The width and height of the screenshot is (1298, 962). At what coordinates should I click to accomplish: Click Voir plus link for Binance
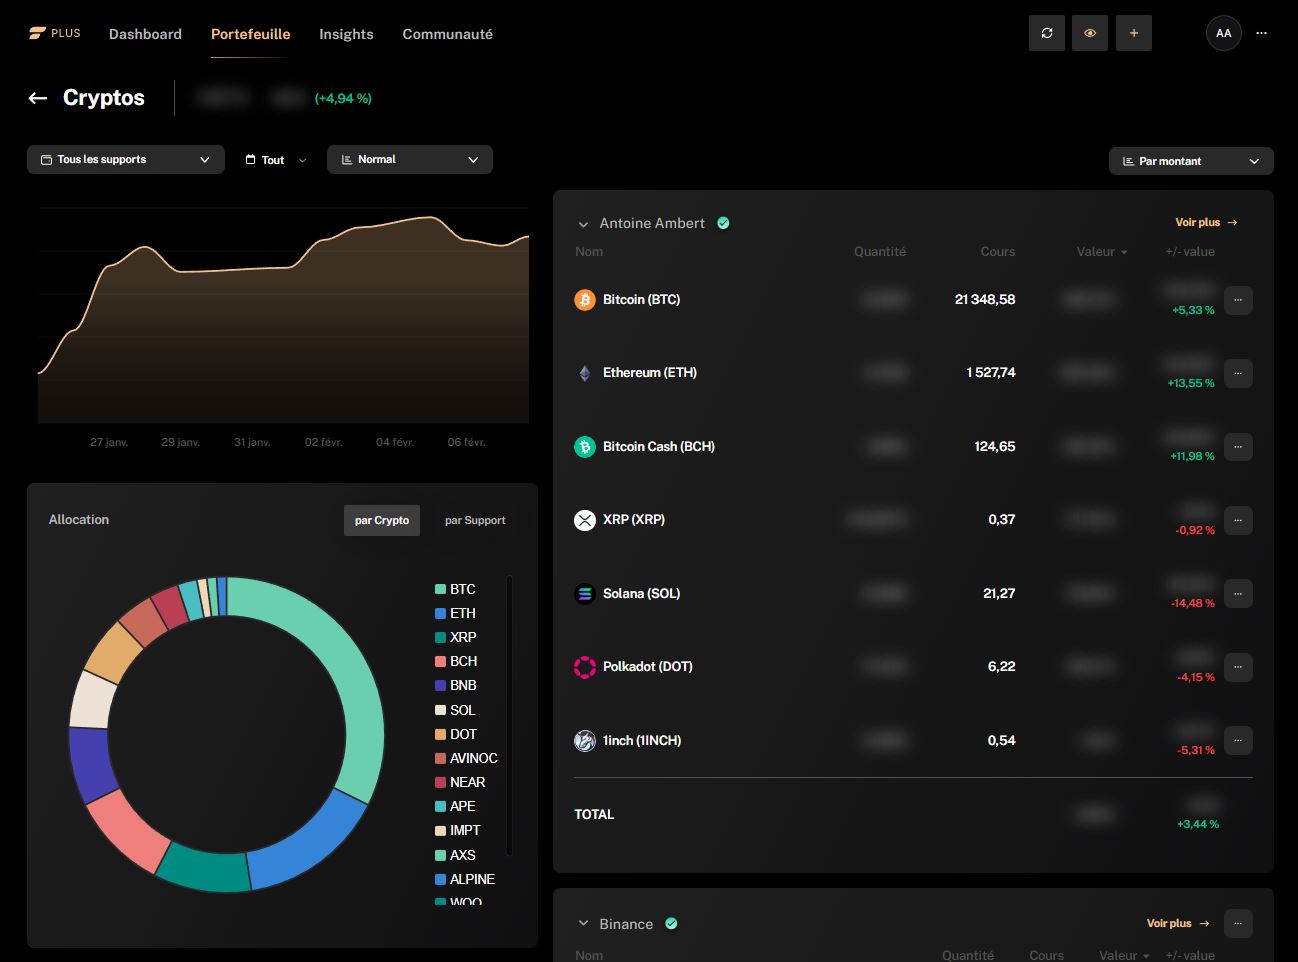1177,923
